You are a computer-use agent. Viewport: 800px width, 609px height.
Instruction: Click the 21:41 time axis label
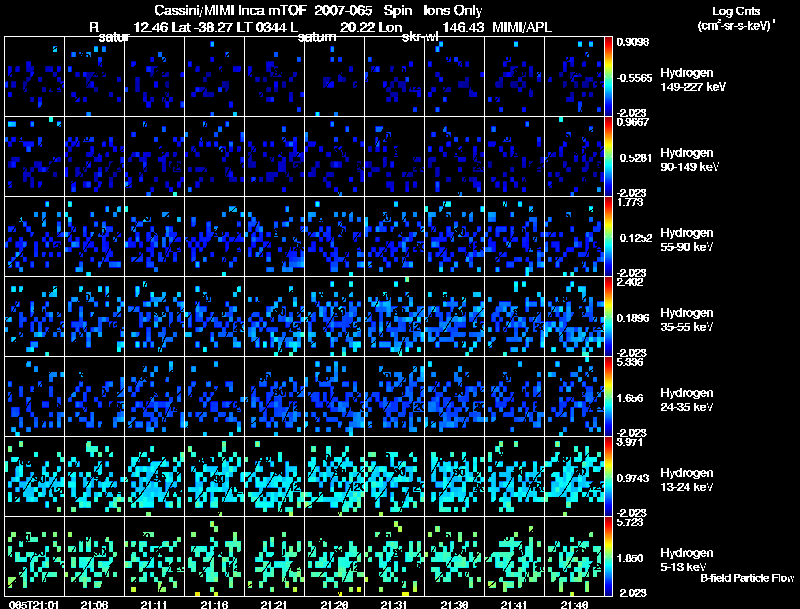[x=514, y=605]
